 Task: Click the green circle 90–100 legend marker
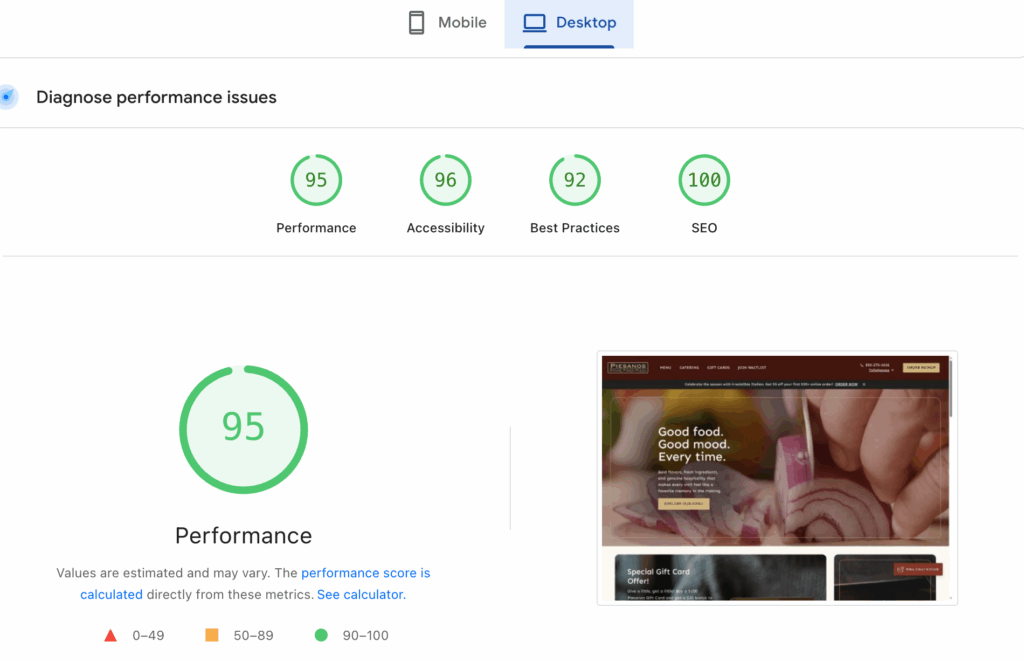point(321,635)
